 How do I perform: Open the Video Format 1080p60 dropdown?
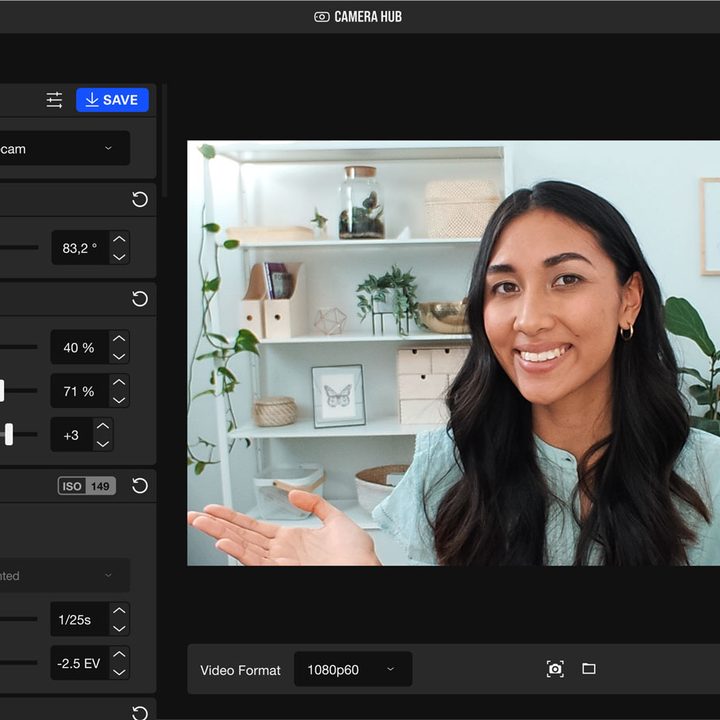(353, 669)
